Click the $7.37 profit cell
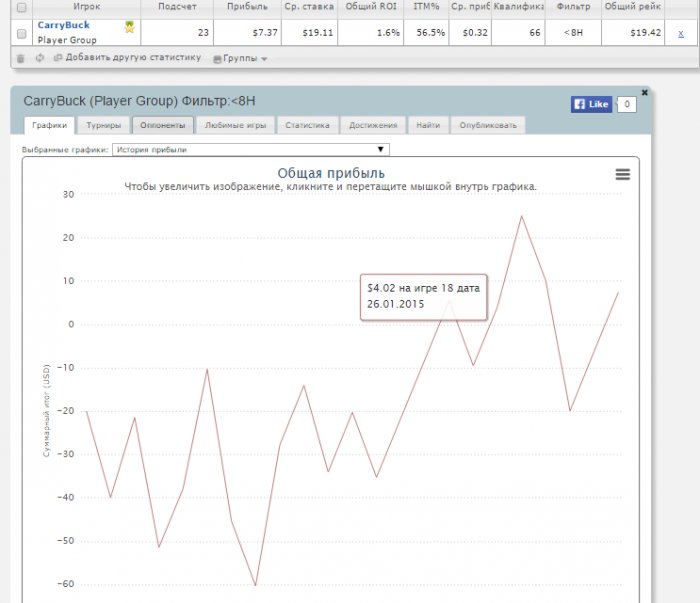The height and width of the screenshot is (603, 700). (247, 33)
